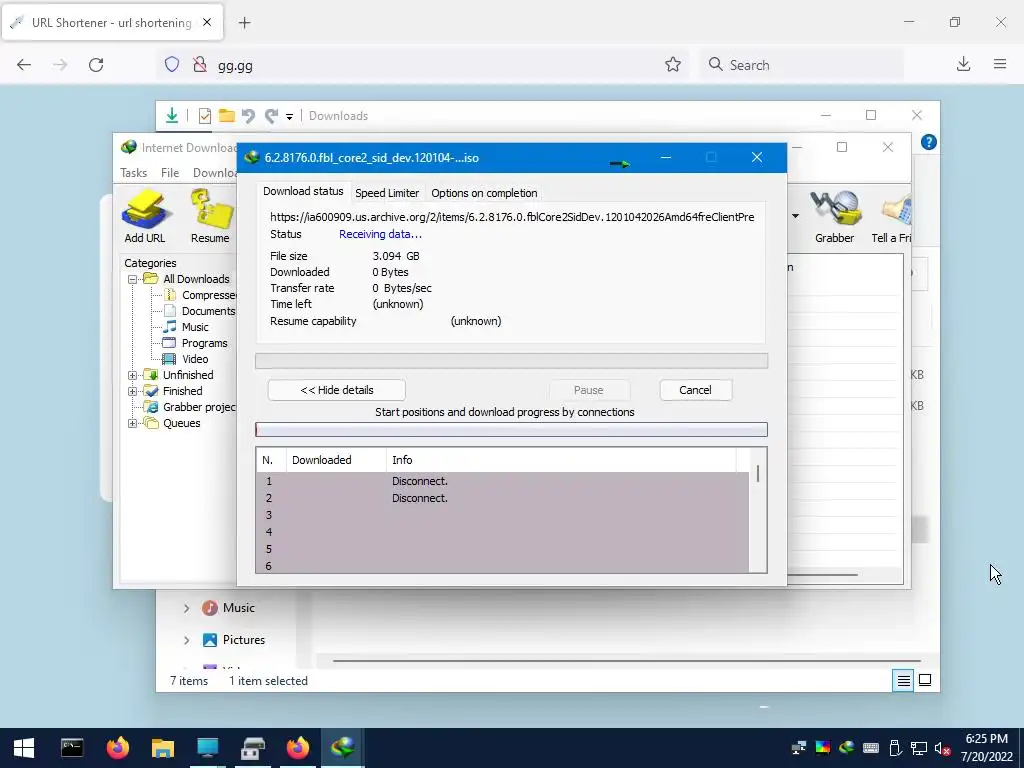Screen dimensions: 1024x768
Task: Click the insecure padlock icon beside gg.gg
Action: tap(200, 64)
